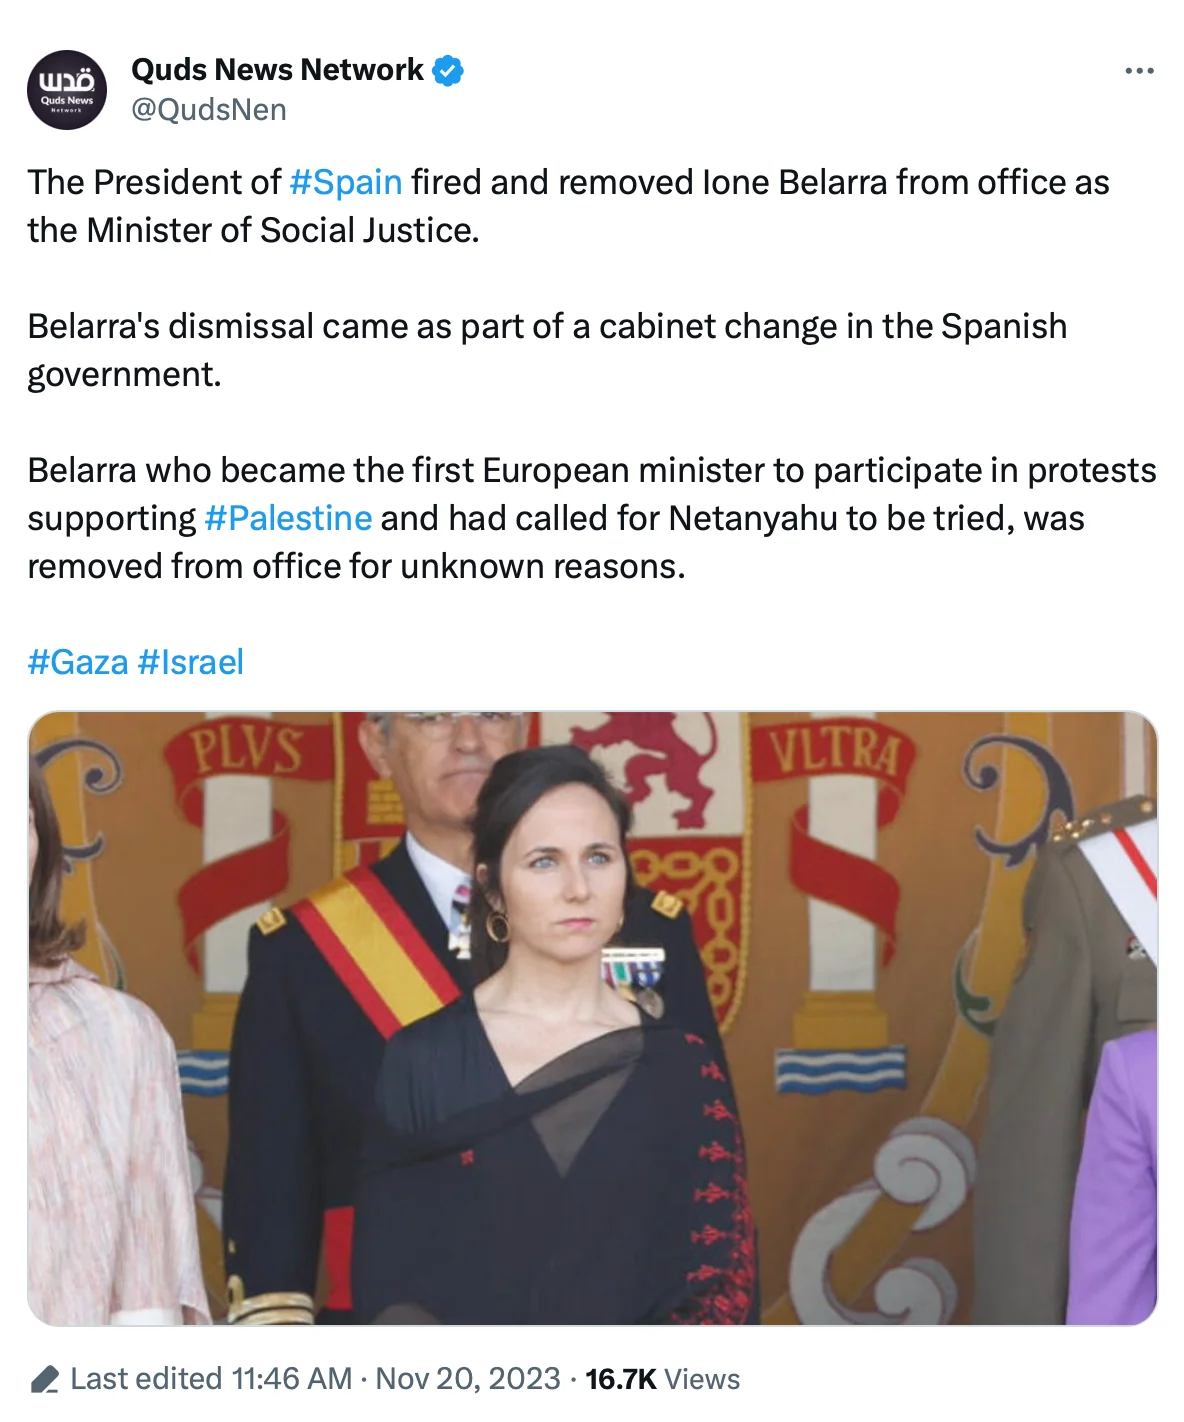
Task: Click the PLVS banner in the photo
Action: pos(247,752)
